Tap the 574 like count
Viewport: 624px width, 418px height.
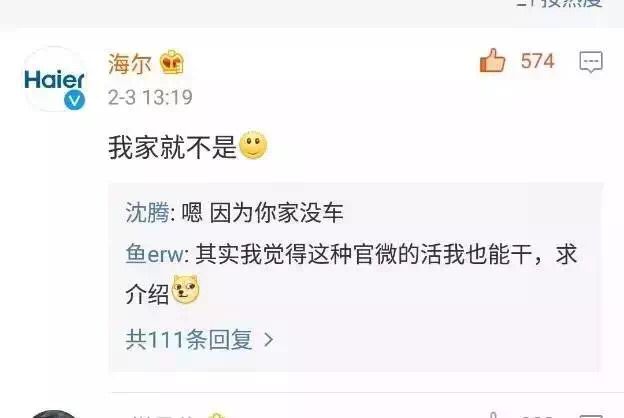pyautogui.click(x=537, y=61)
